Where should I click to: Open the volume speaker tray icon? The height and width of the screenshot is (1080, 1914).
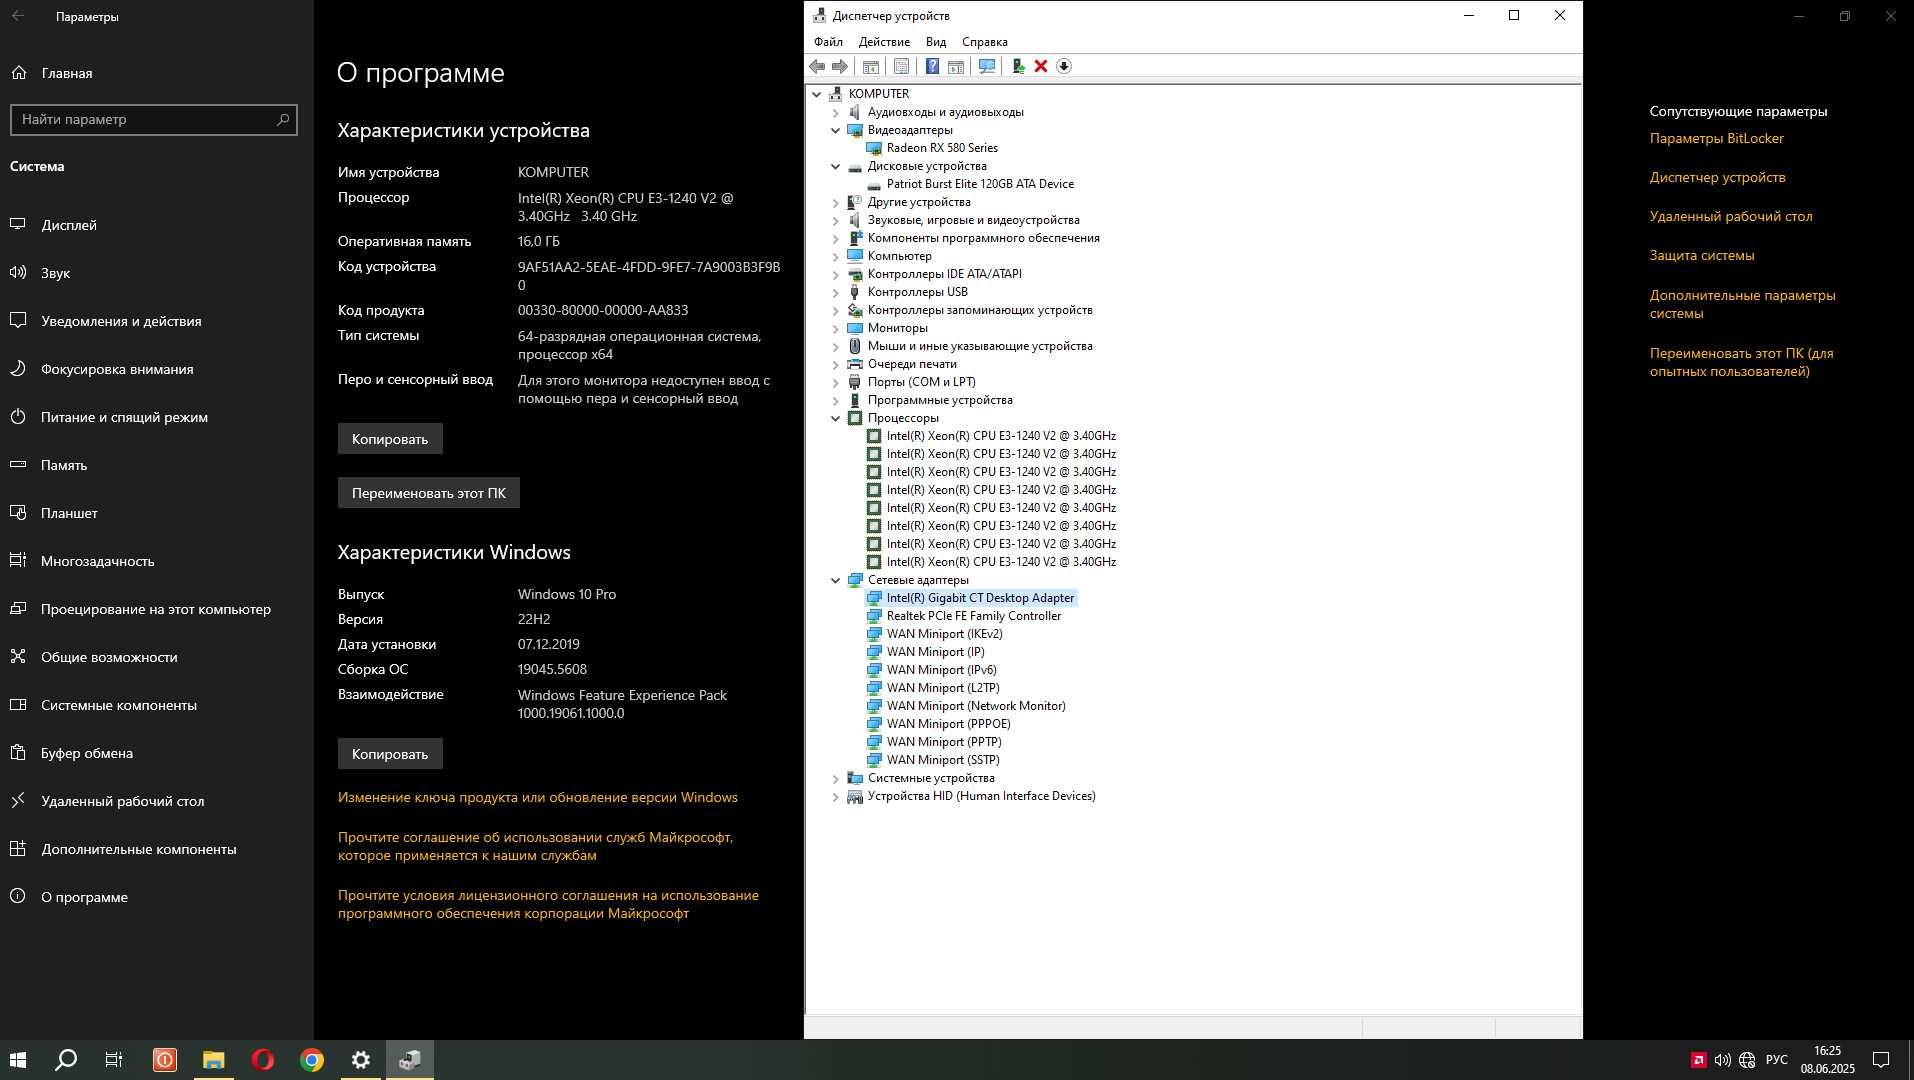(x=1722, y=1060)
